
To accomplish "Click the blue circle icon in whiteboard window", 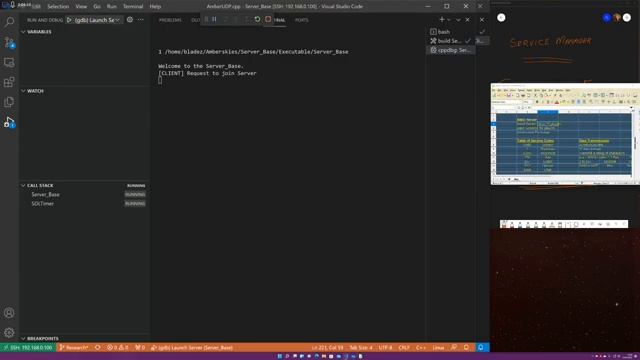I will click(607, 18).
